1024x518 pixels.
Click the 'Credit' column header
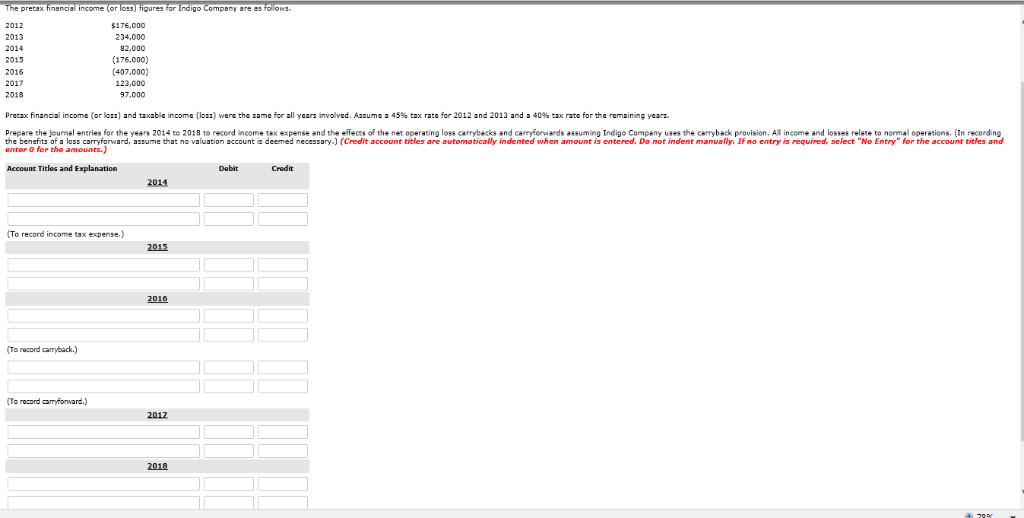click(x=282, y=169)
